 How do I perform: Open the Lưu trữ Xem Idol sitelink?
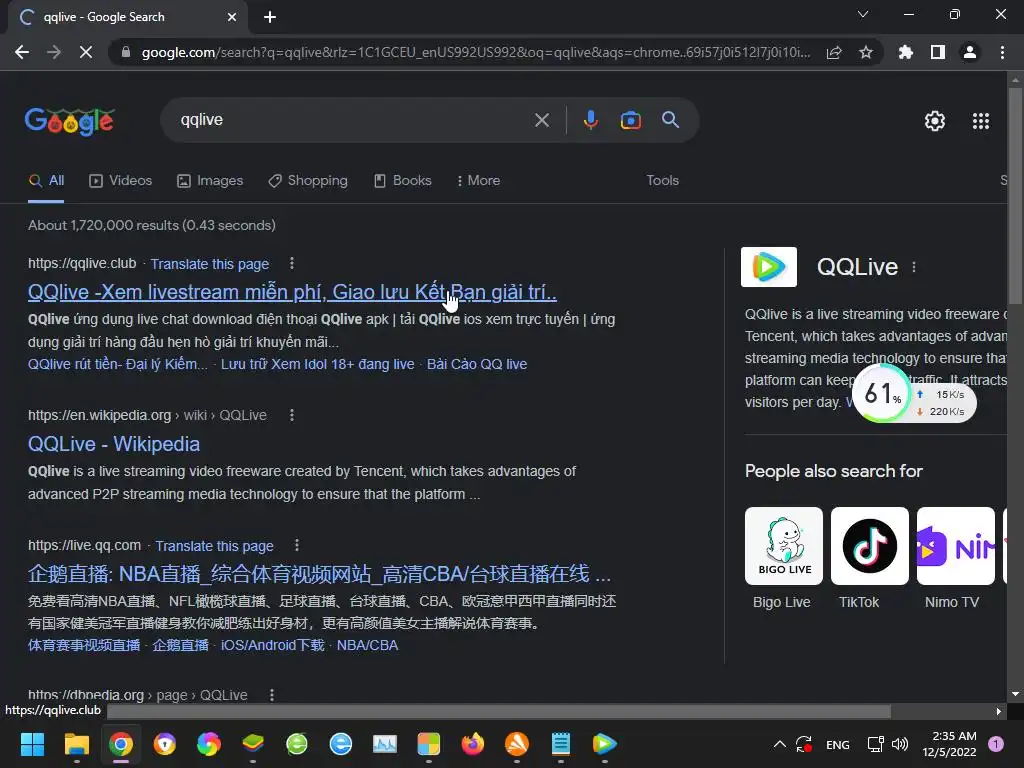(x=317, y=364)
